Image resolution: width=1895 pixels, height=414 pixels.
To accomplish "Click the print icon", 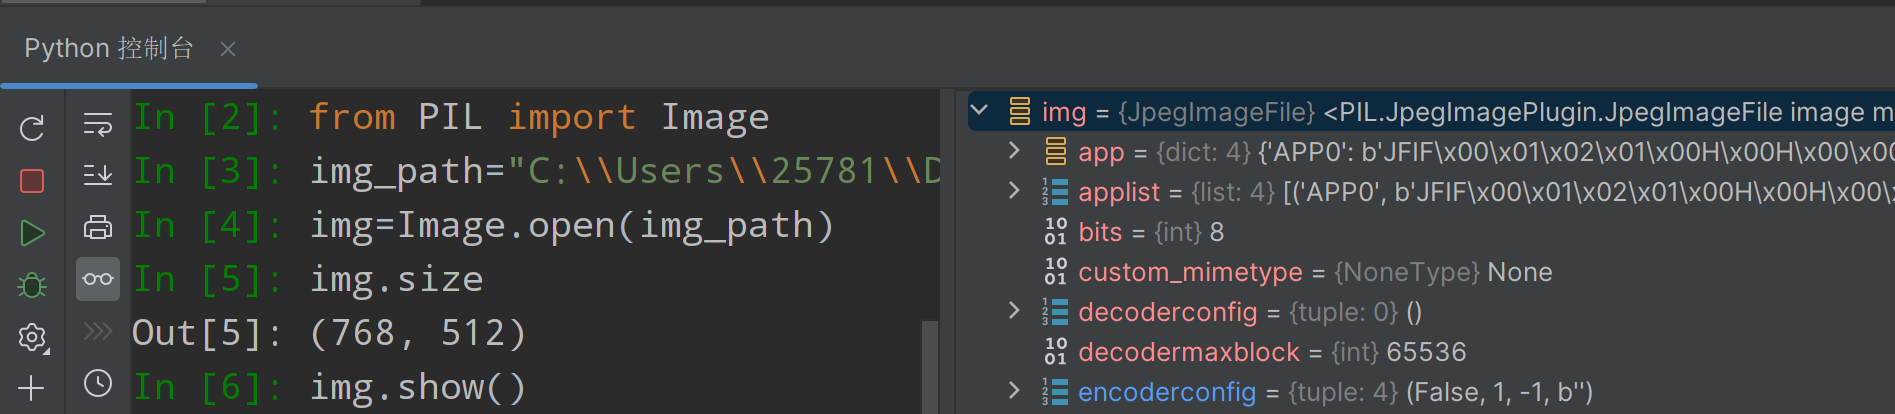I will pyautogui.click(x=98, y=227).
